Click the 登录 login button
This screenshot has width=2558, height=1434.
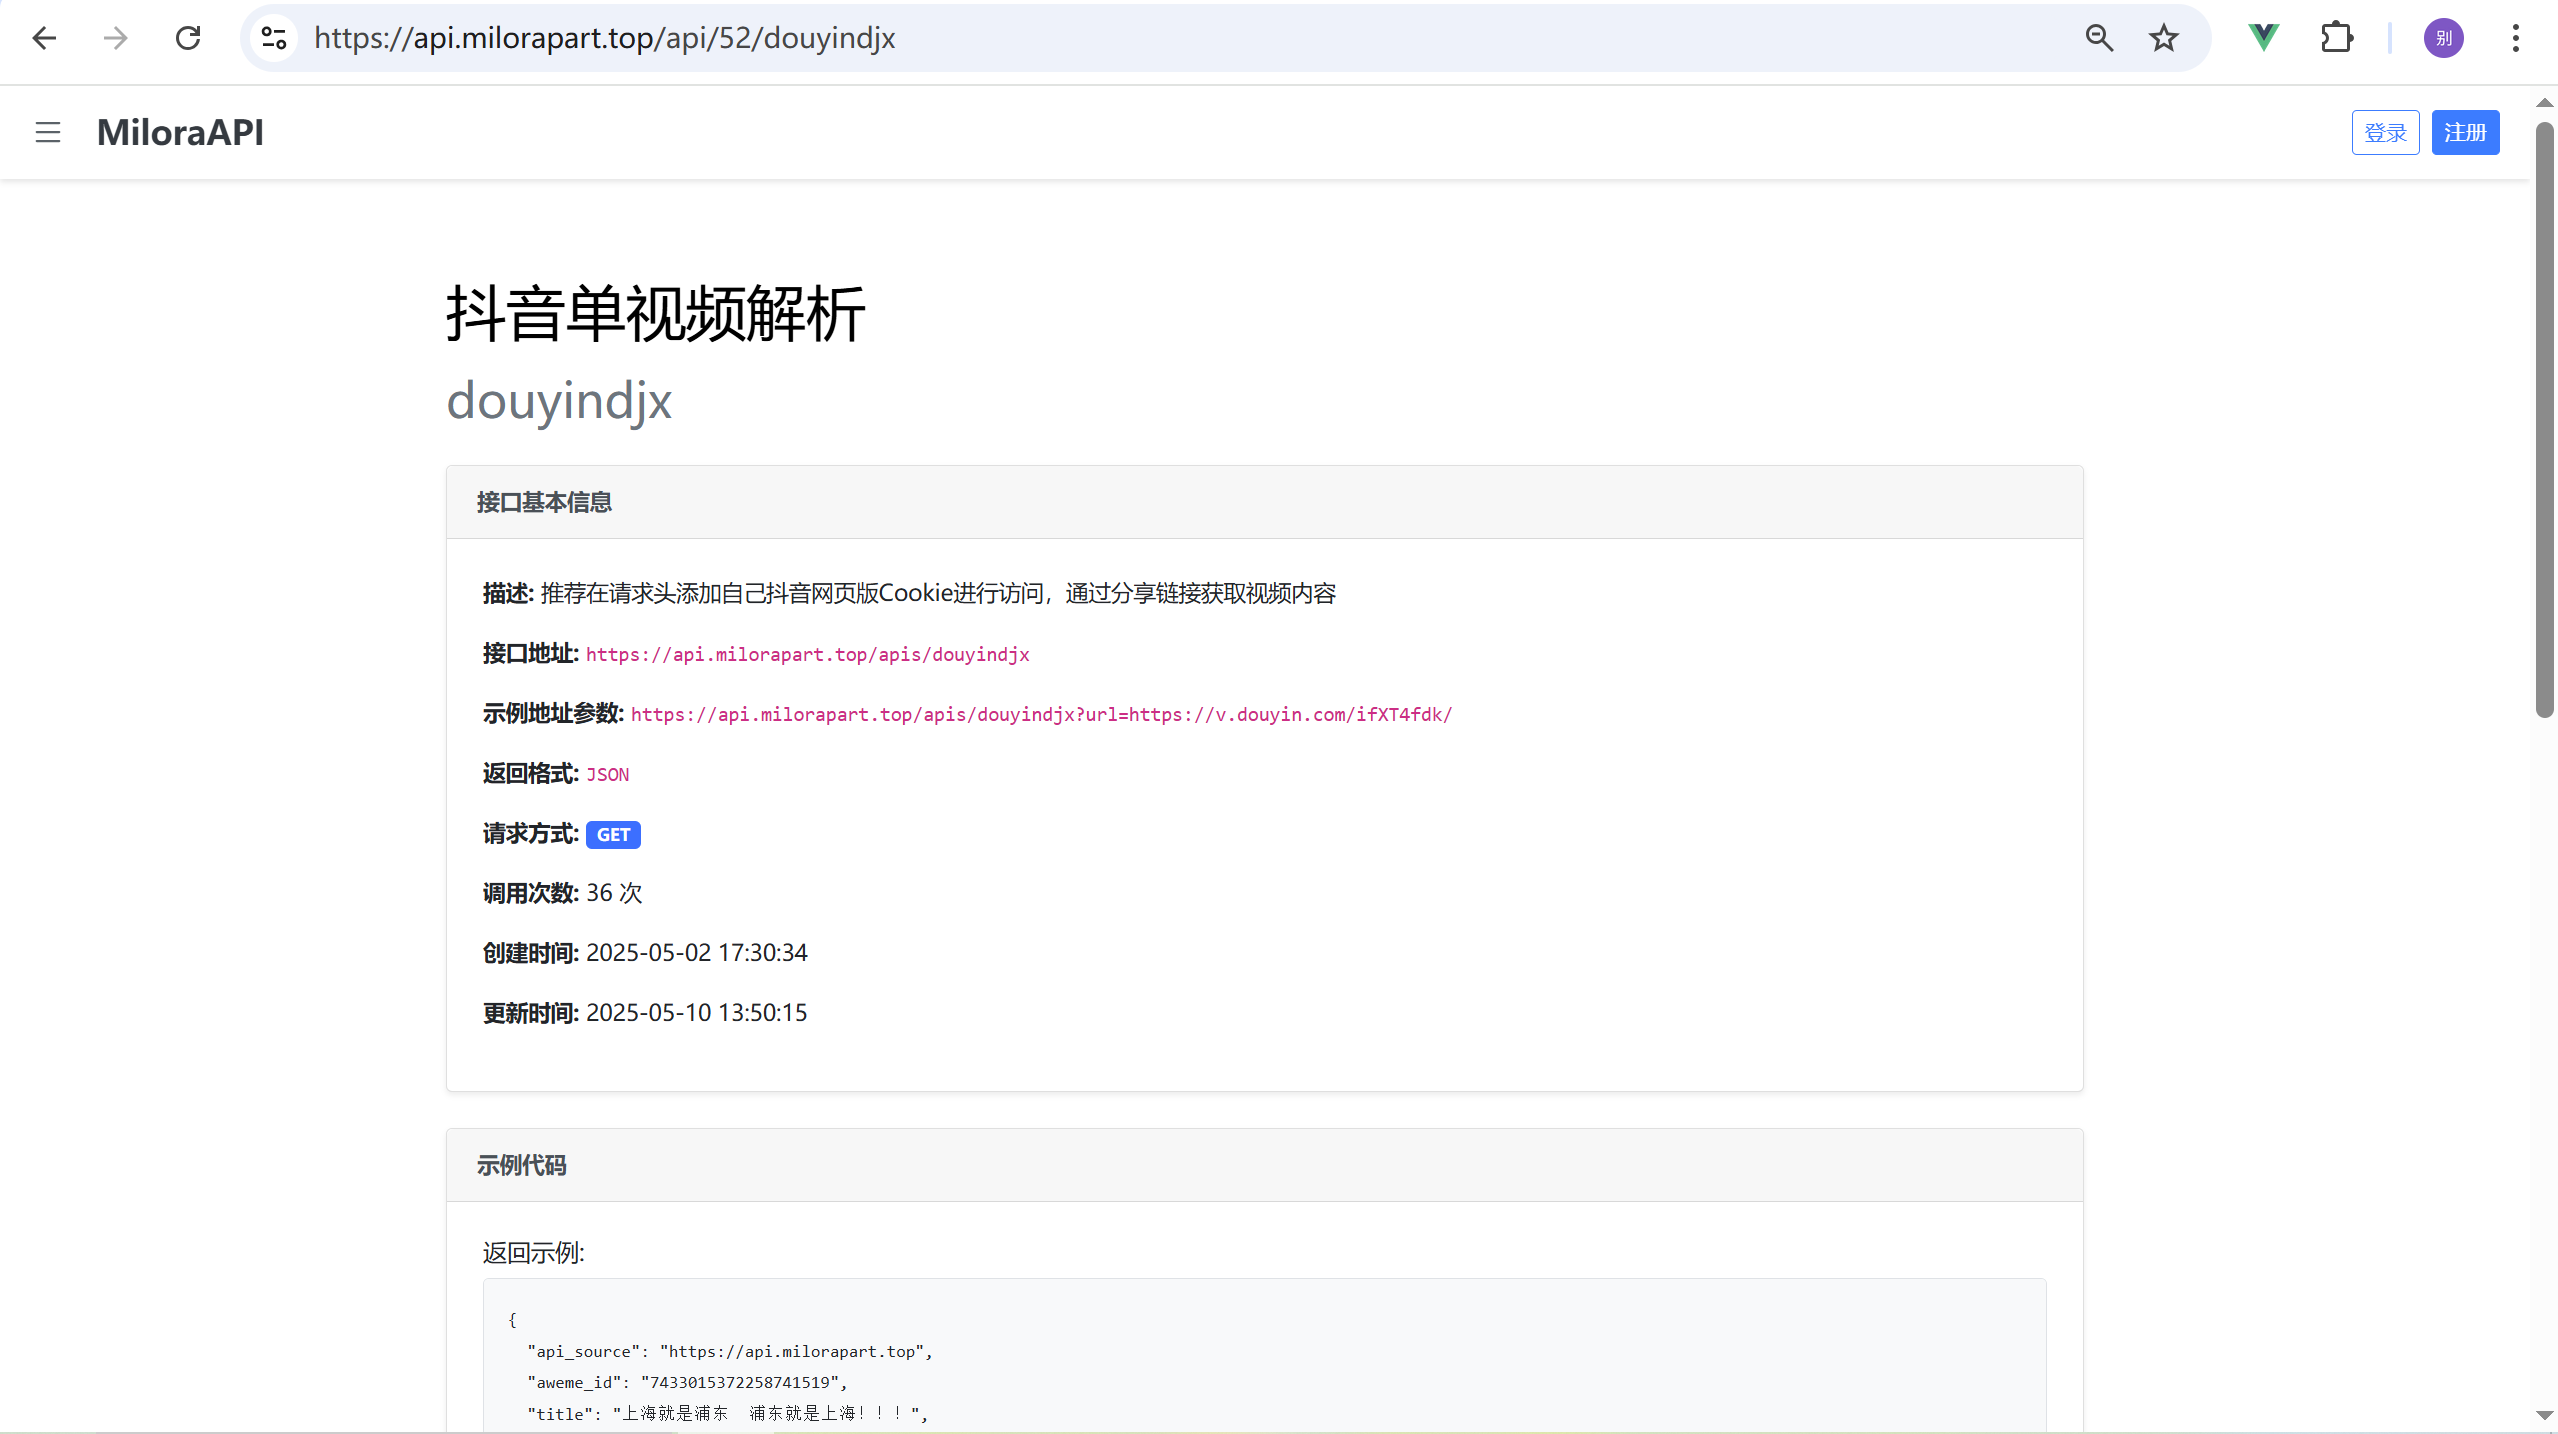(2385, 132)
